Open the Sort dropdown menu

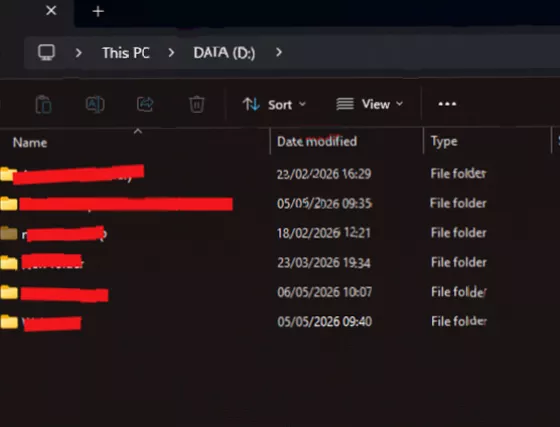tap(274, 105)
